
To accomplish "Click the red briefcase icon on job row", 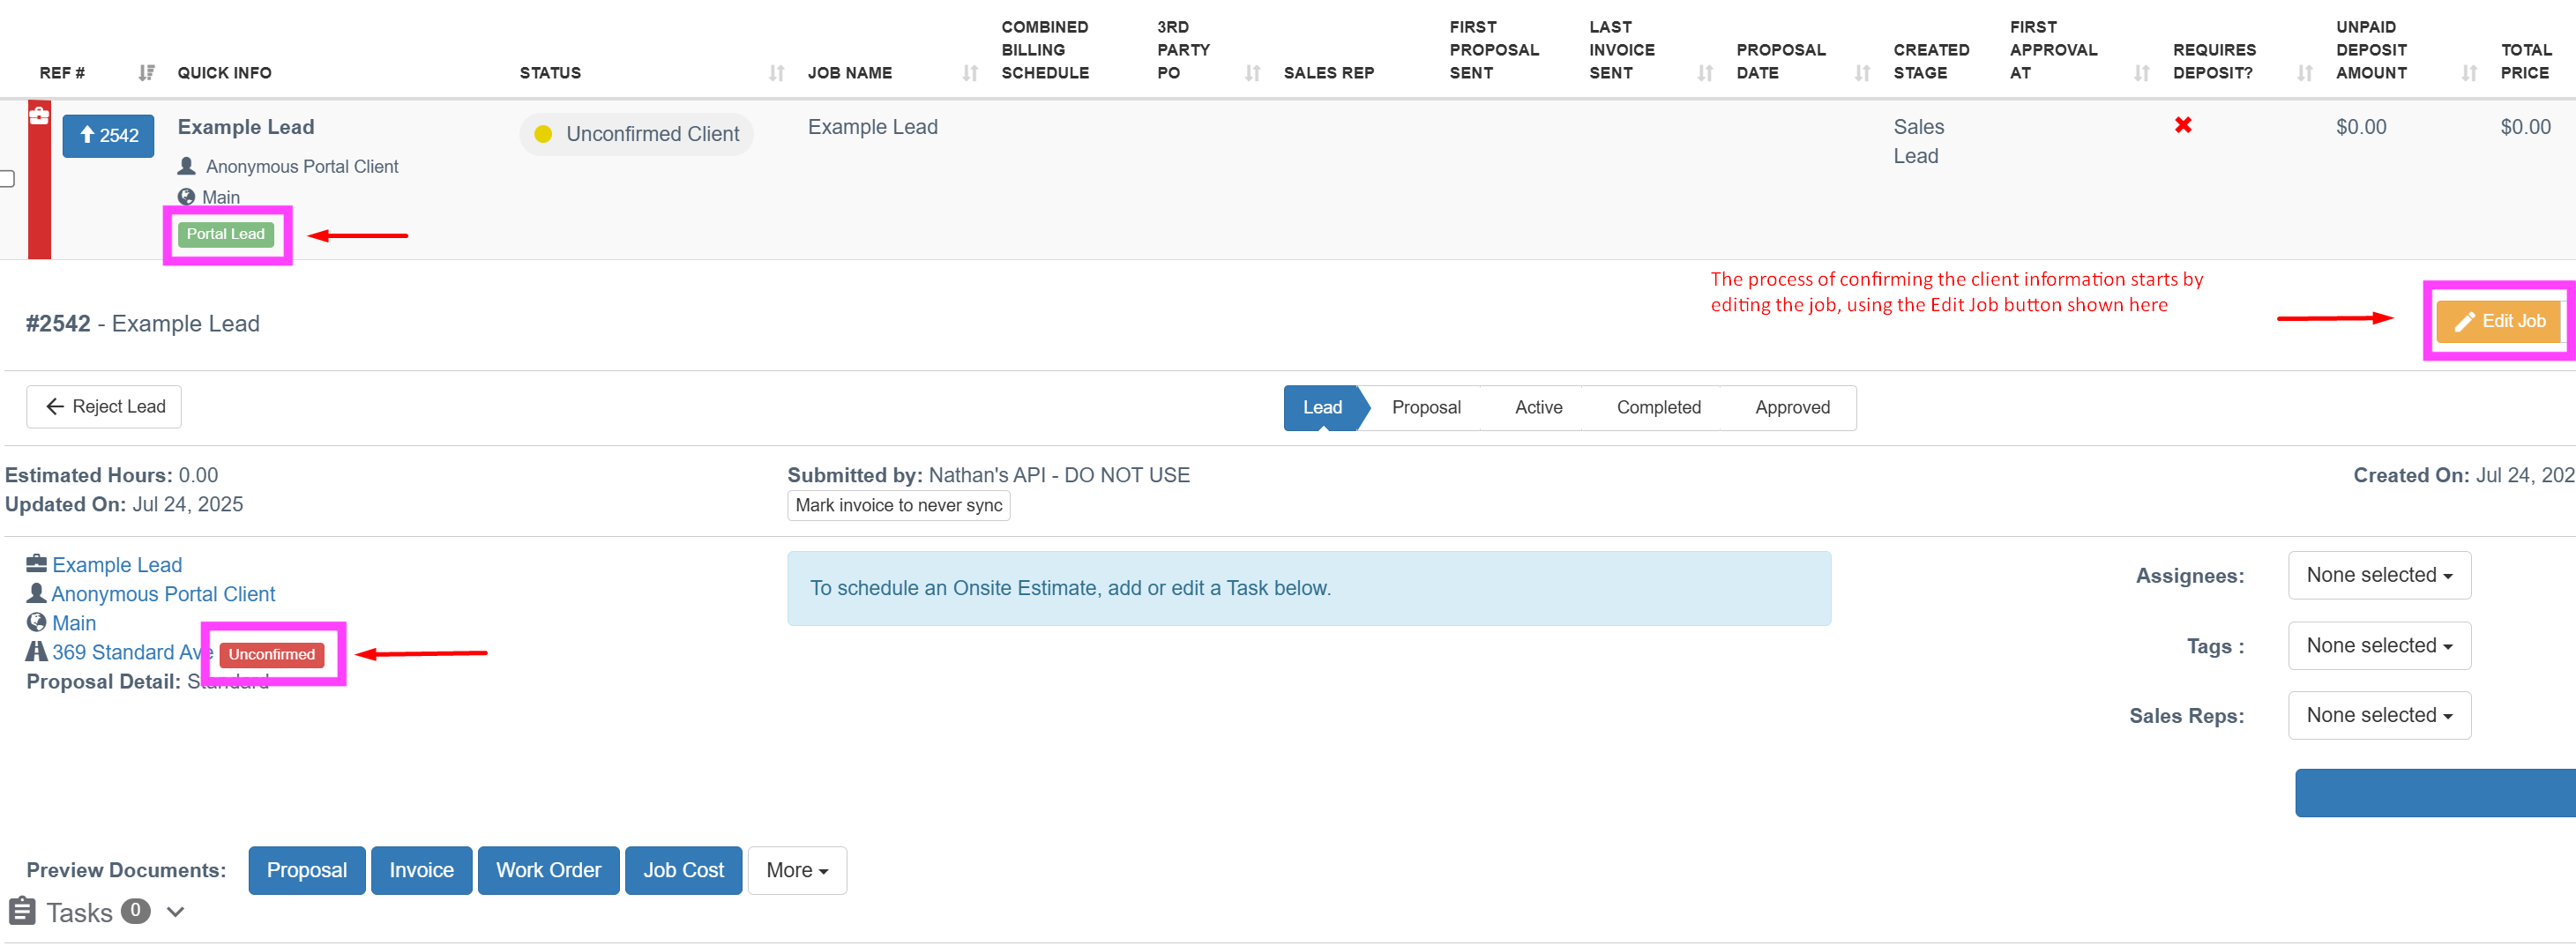I will click(39, 116).
